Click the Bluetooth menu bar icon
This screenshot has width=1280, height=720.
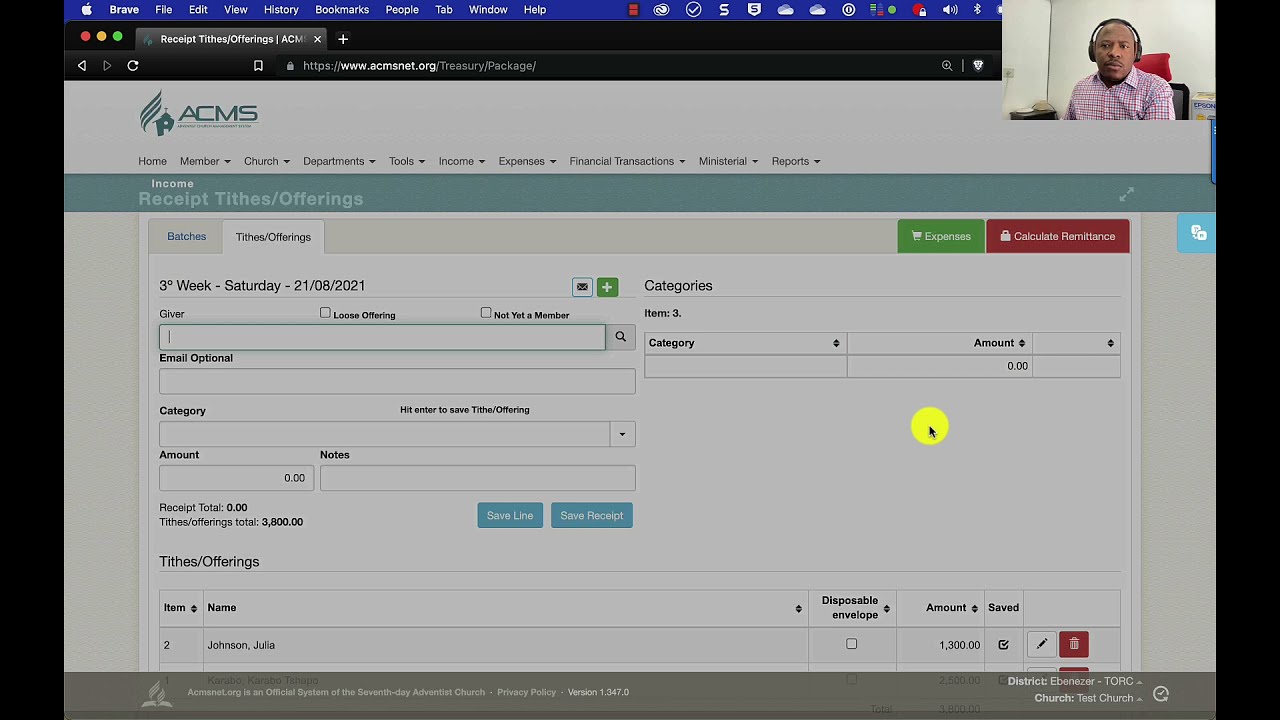(x=977, y=10)
